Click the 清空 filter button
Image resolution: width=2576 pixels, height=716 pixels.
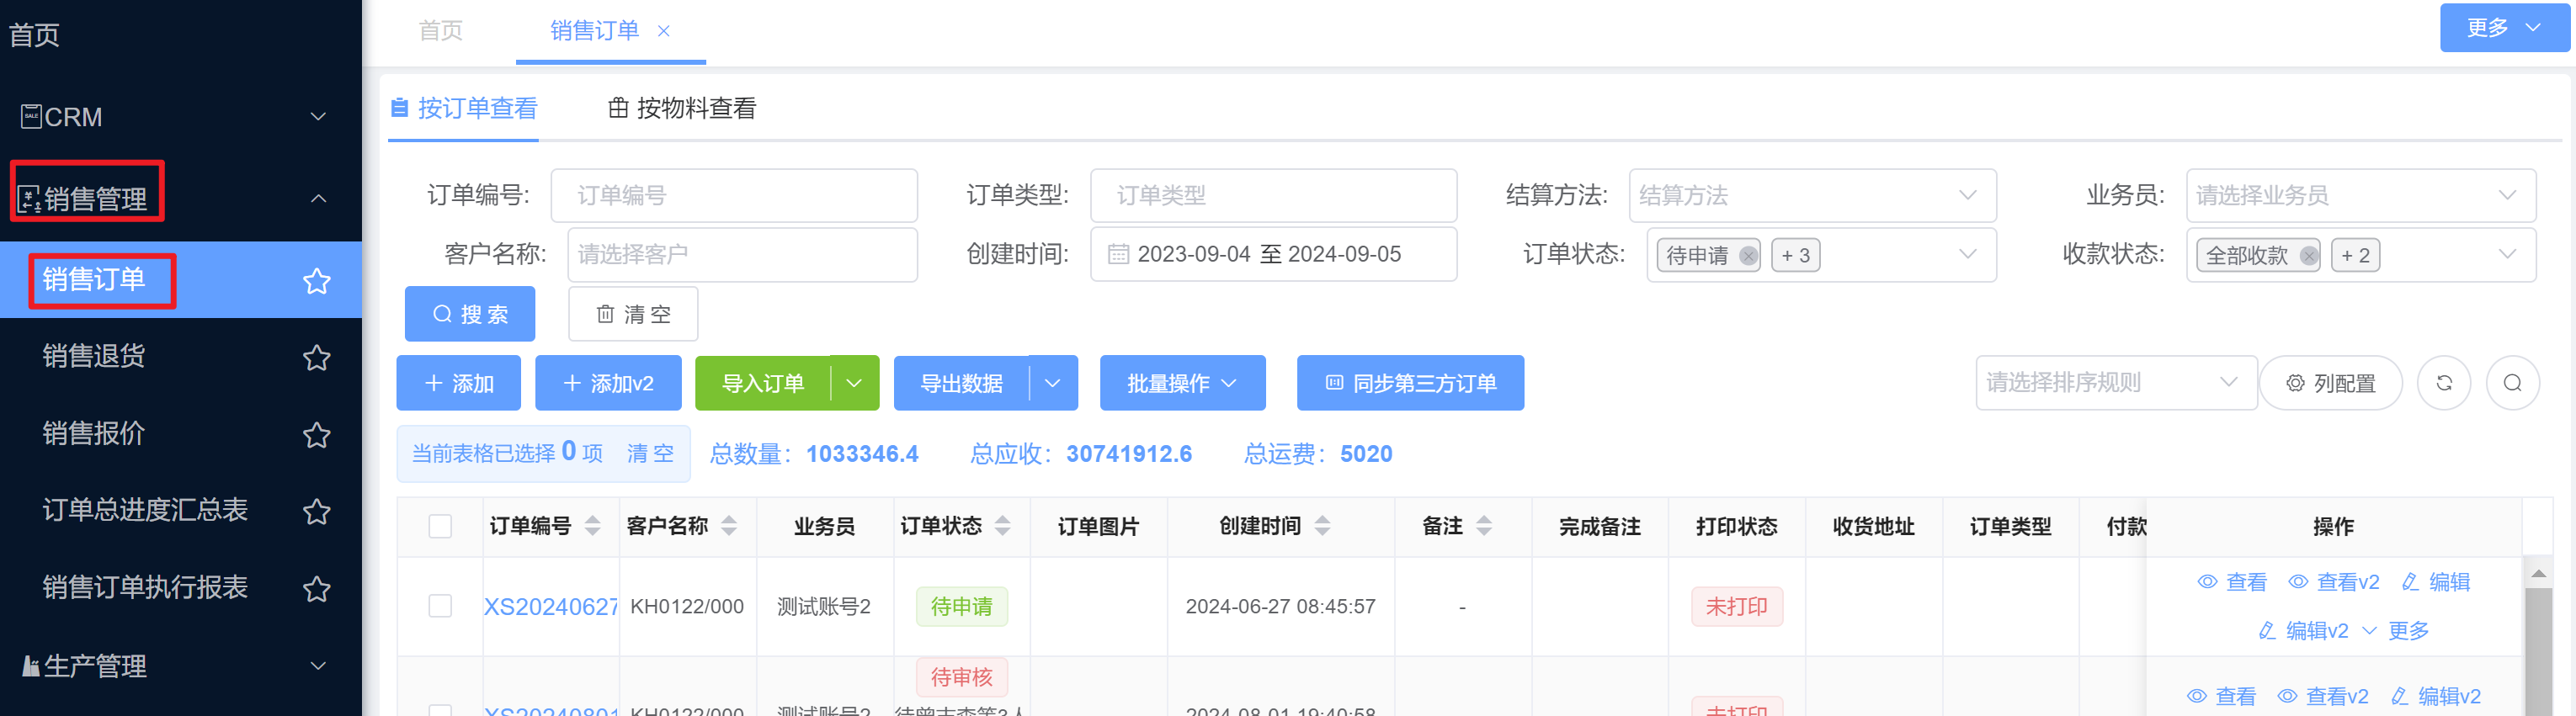(x=633, y=314)
